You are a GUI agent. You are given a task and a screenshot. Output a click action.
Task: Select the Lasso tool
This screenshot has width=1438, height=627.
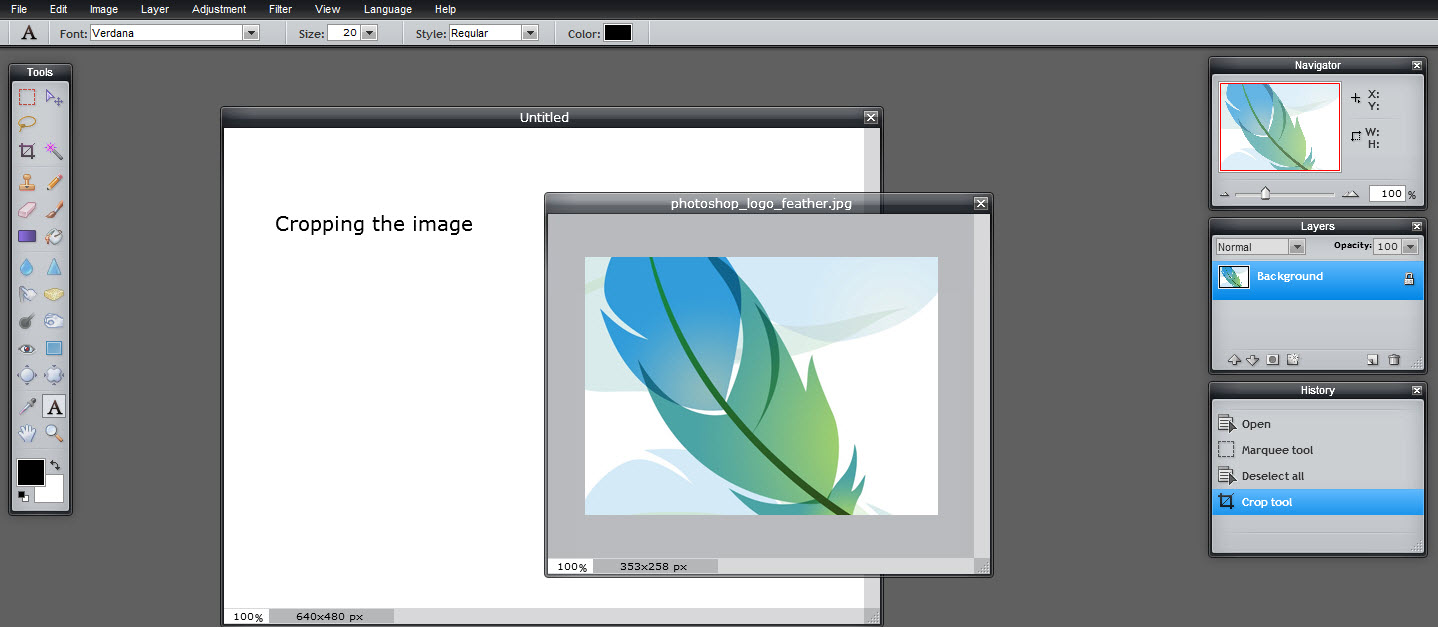coord(27,124)
